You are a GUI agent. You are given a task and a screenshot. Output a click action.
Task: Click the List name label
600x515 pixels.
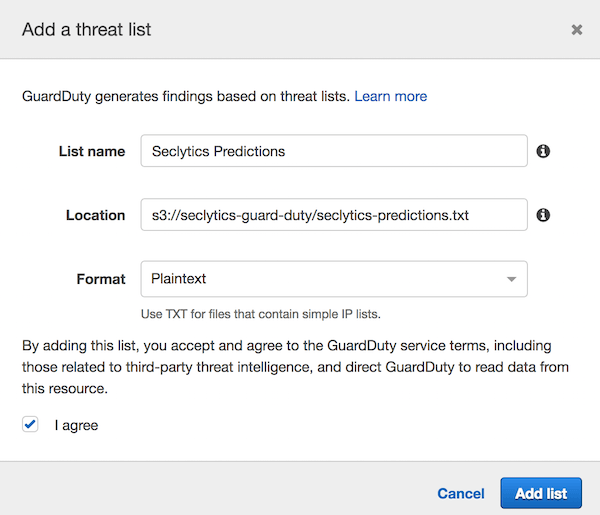point(92,152)
